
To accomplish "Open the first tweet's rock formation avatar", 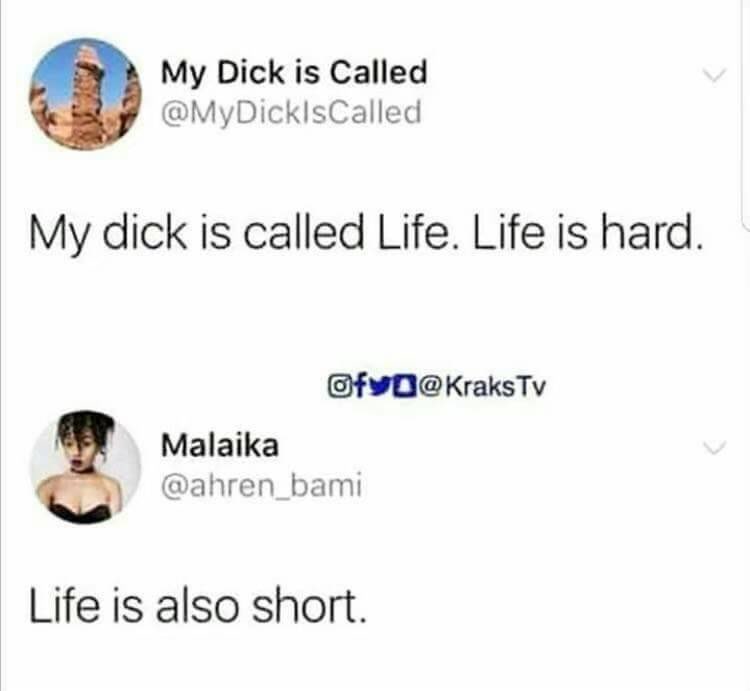I will [x=86, y=94].
